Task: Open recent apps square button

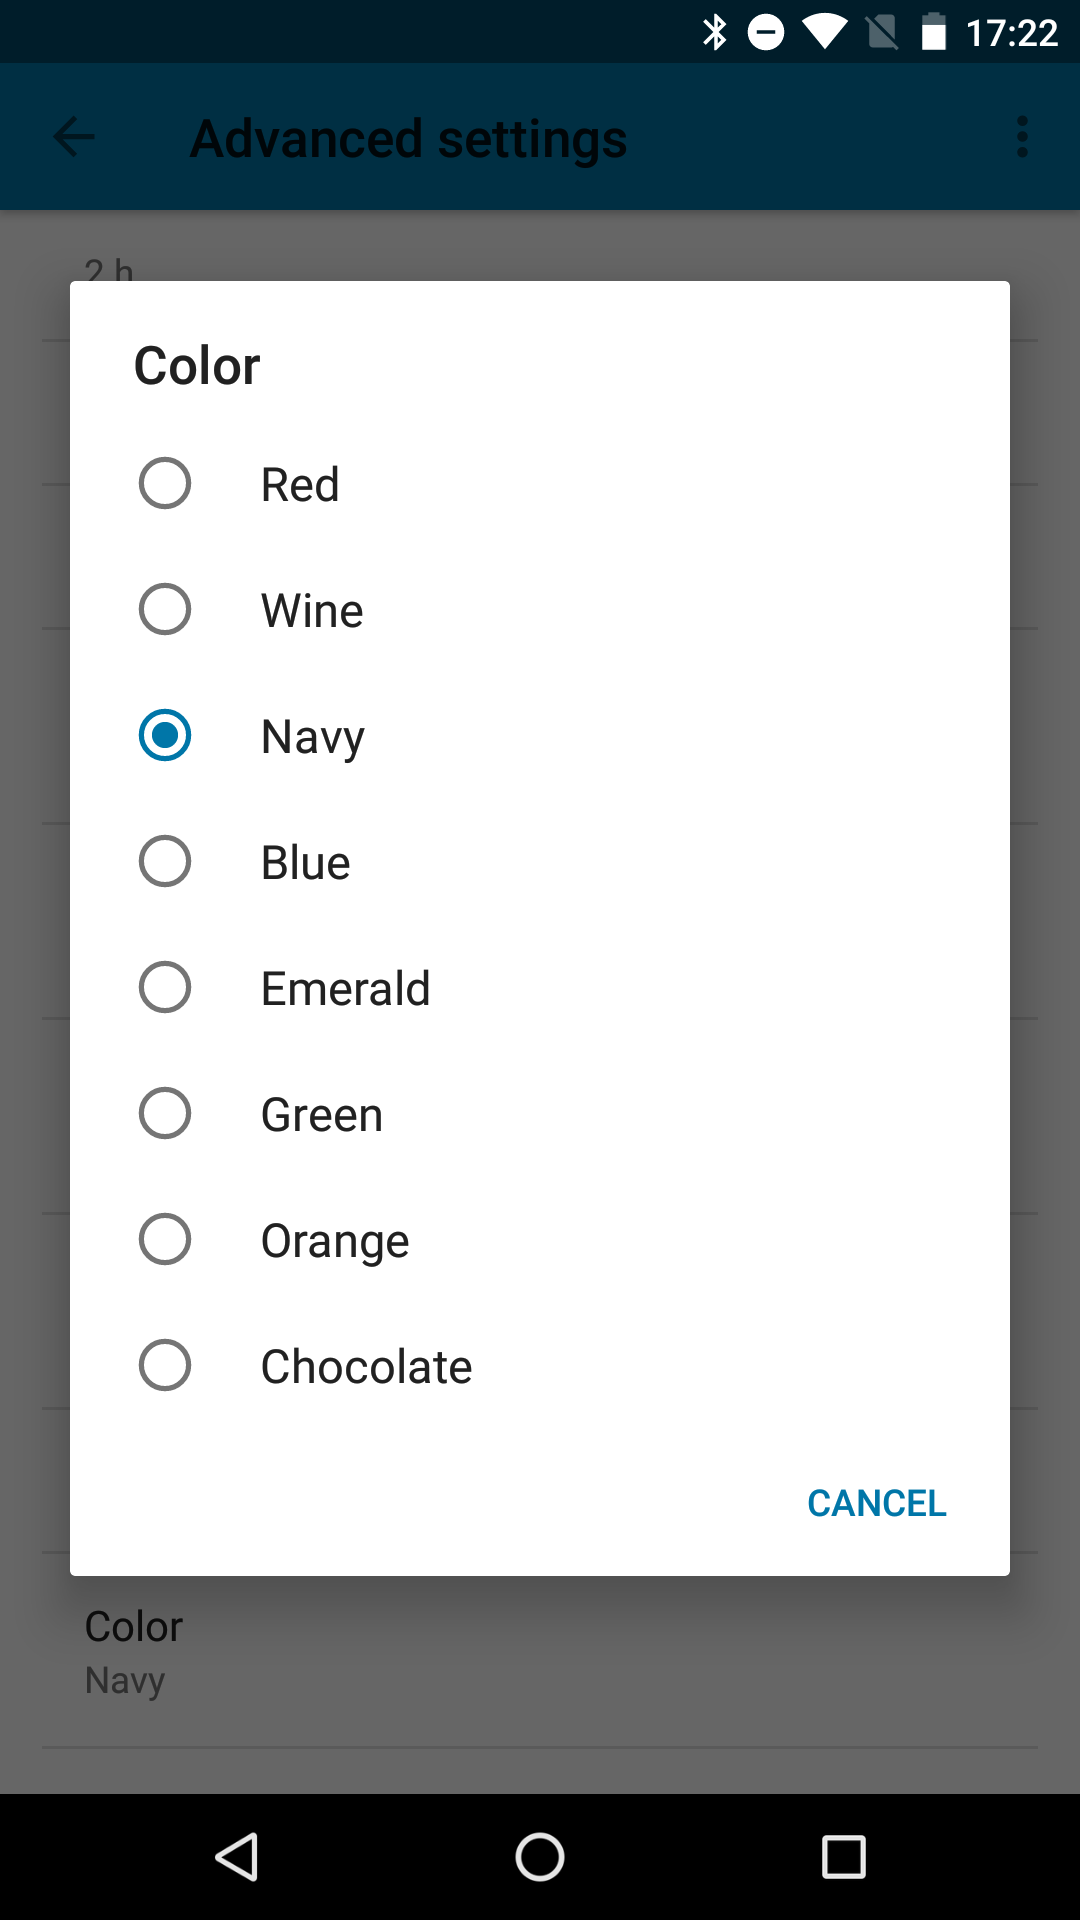Action: 843,1857
